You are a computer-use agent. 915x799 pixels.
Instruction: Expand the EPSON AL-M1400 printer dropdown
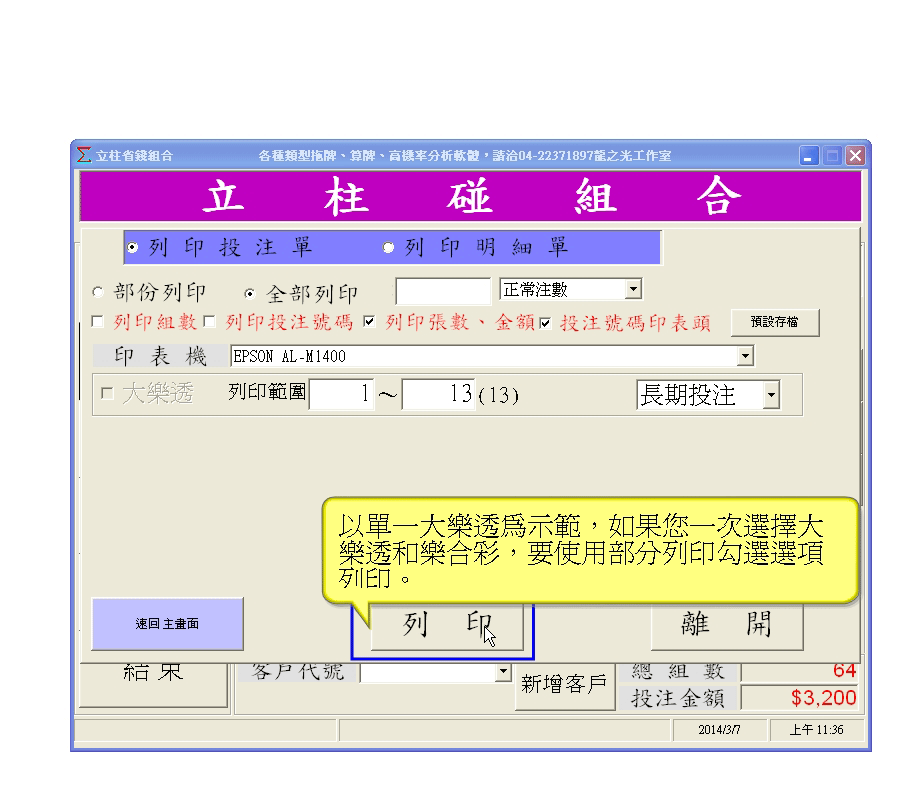[745, 355]
